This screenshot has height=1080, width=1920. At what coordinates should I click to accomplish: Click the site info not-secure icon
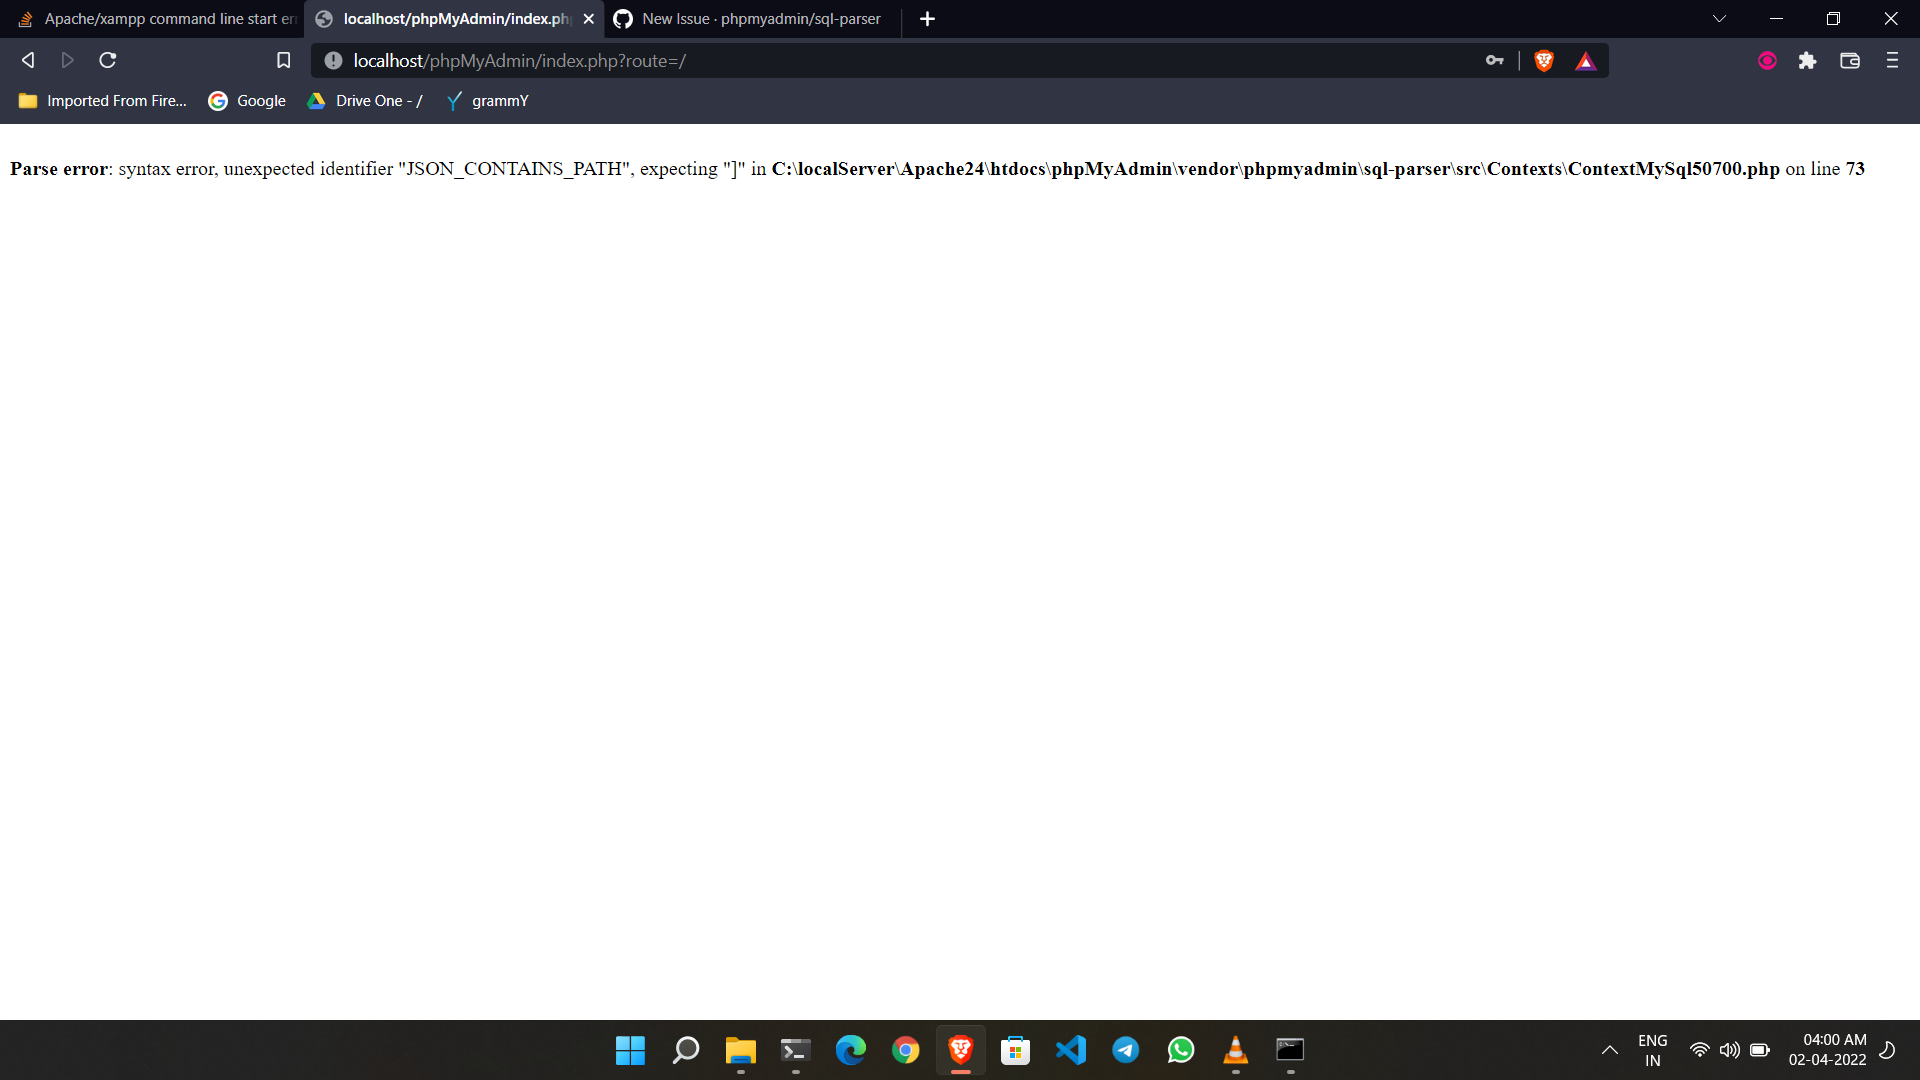tap(333, 61)
